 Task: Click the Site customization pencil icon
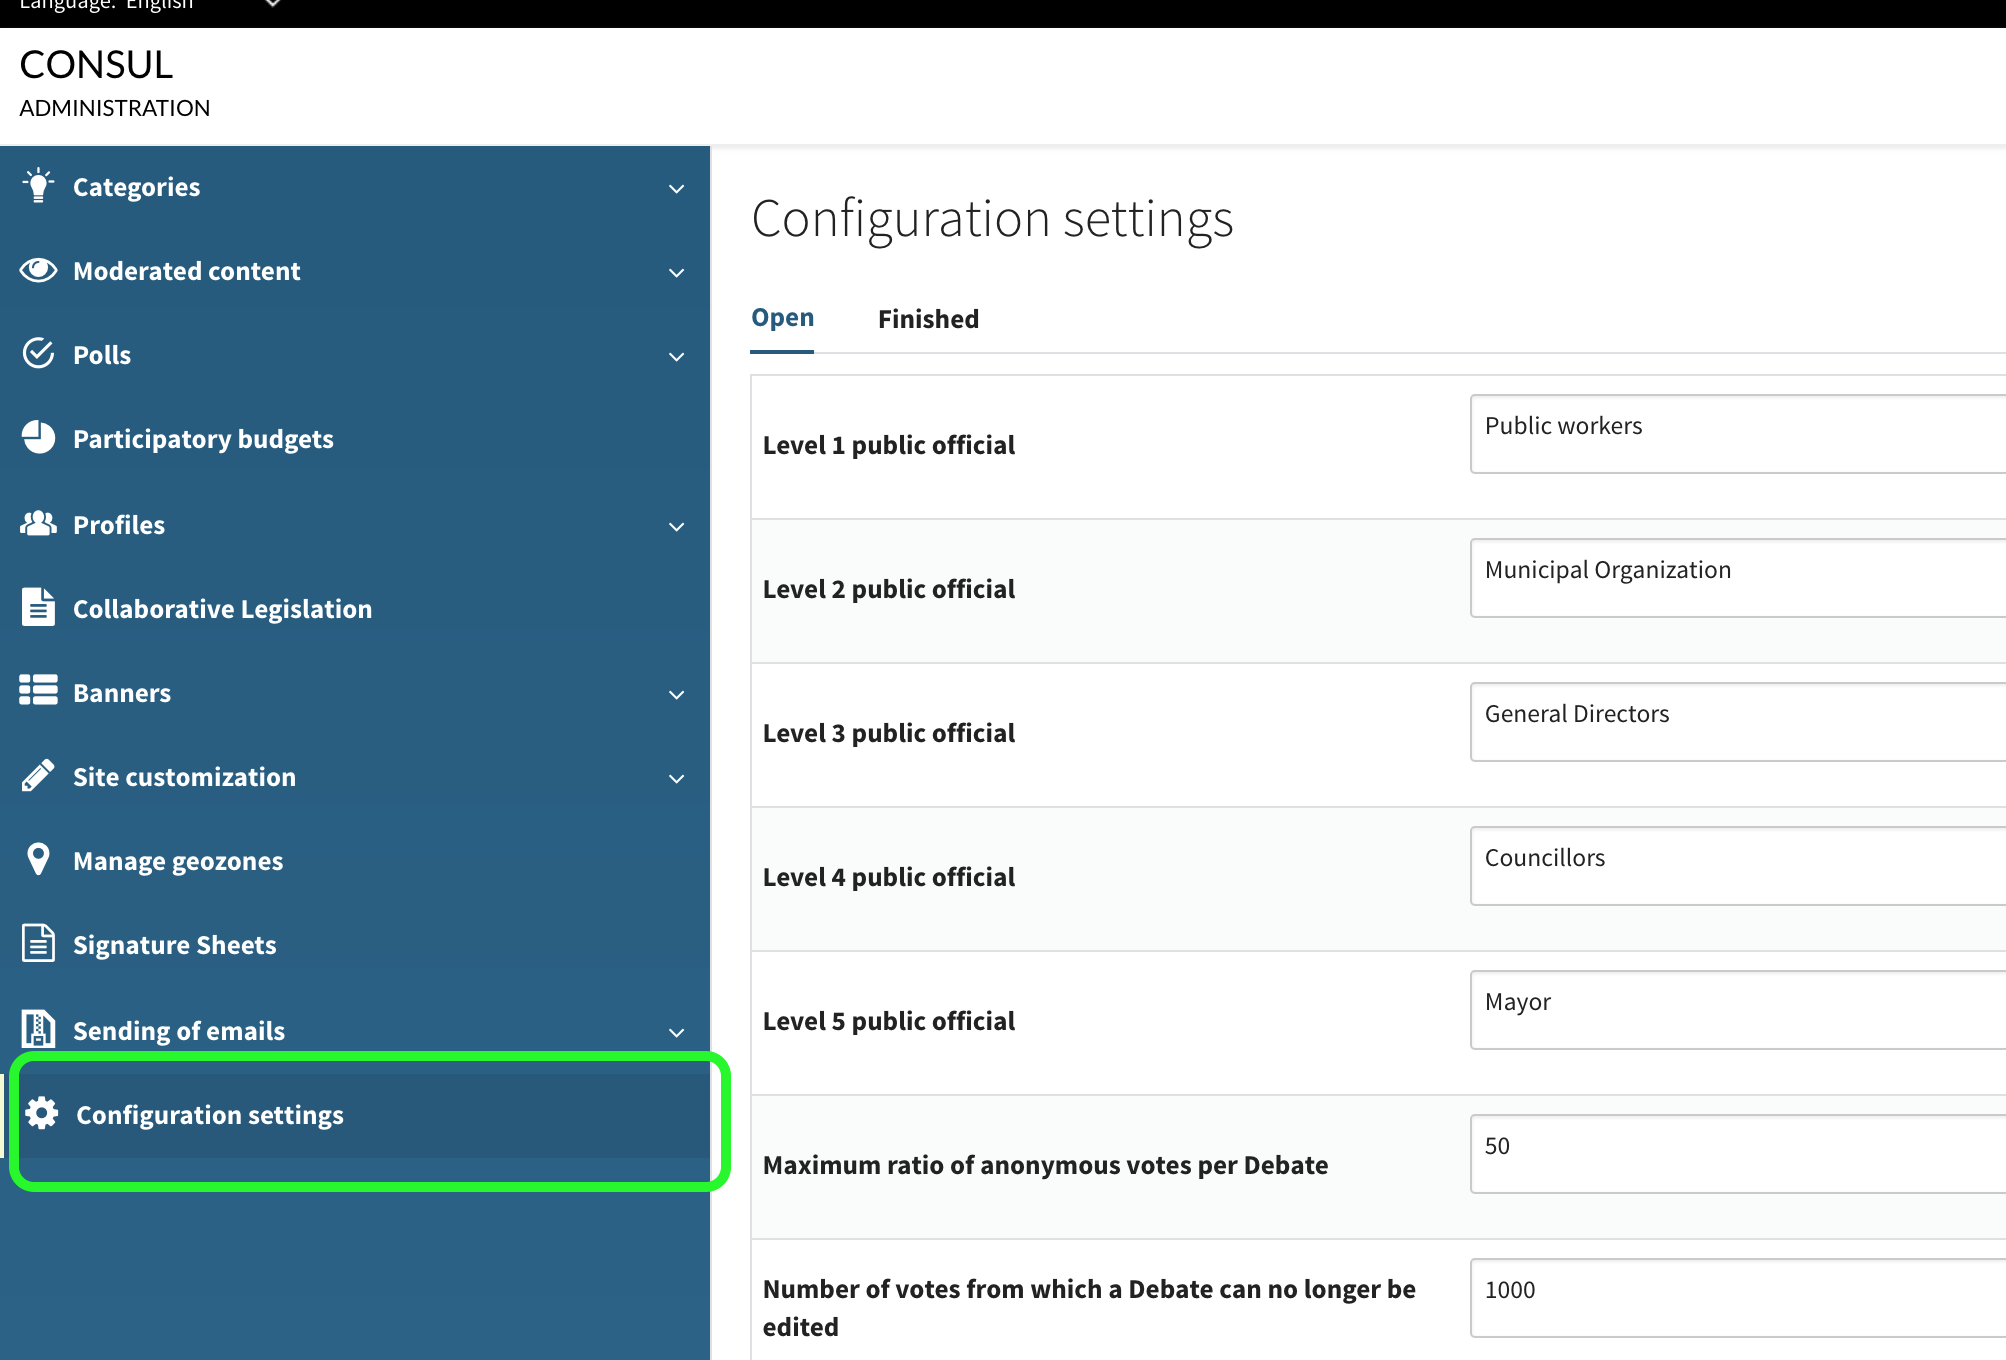coord(38,775)
